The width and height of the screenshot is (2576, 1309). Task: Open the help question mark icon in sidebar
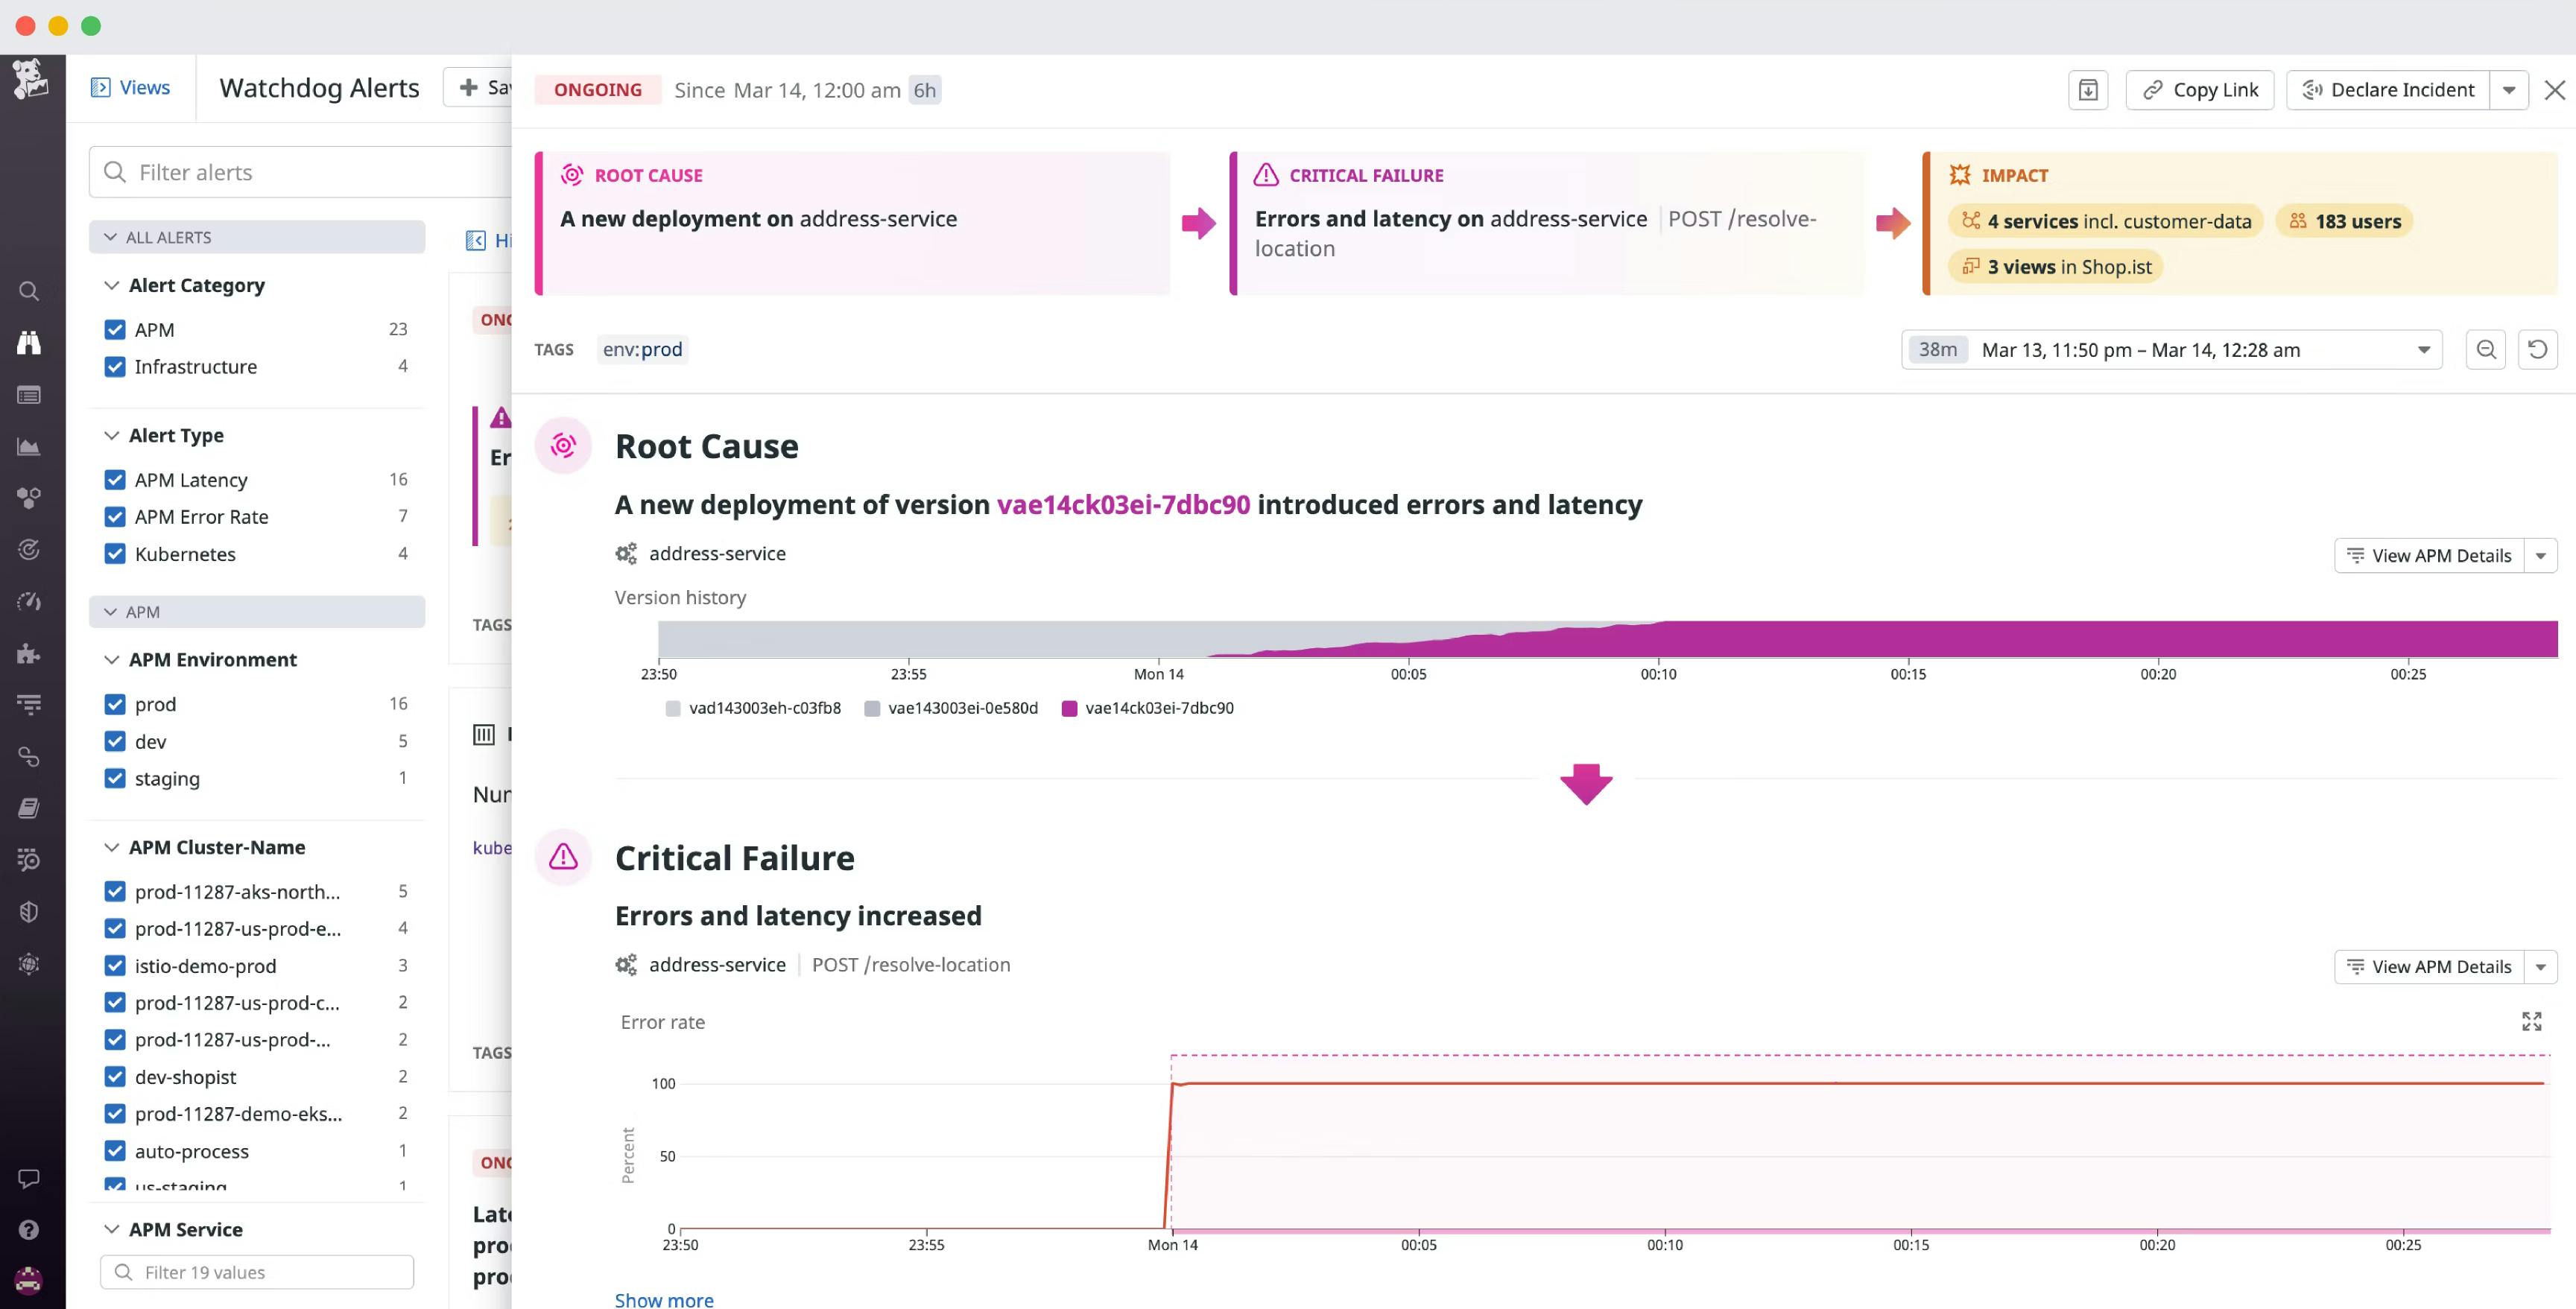click(x=29, y=1230)
